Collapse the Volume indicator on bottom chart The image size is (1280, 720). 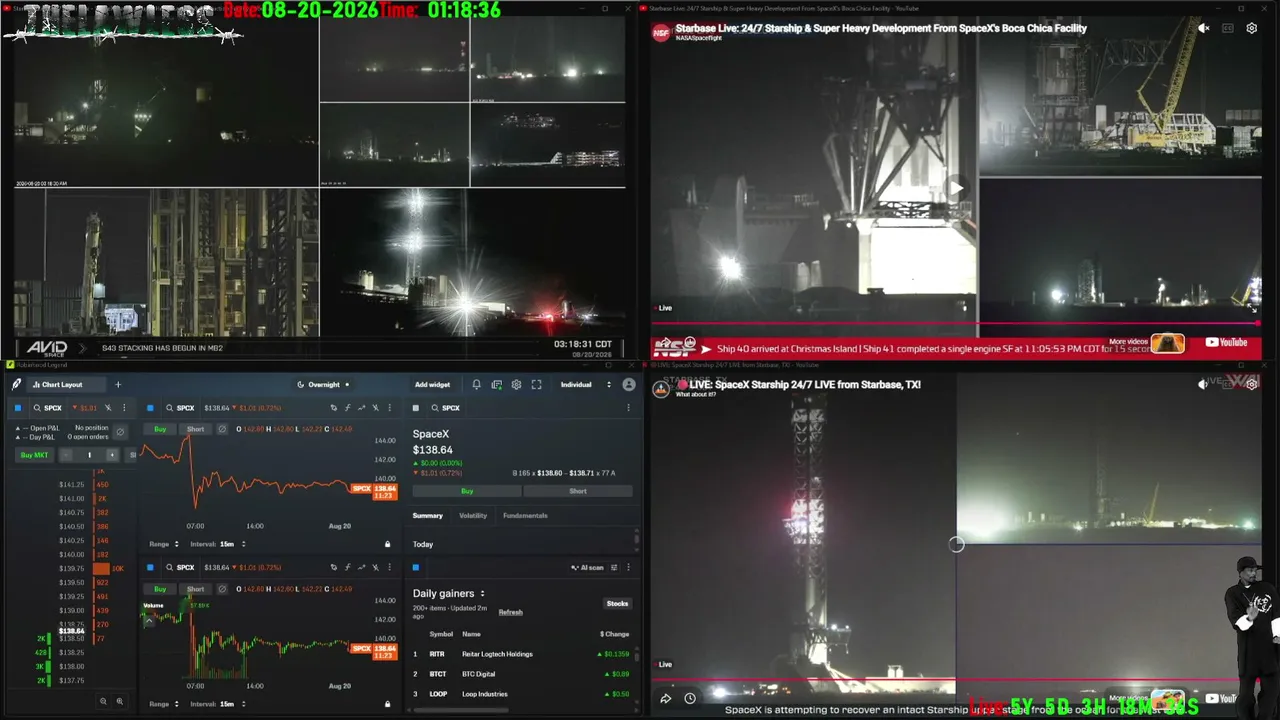point(148,620)
